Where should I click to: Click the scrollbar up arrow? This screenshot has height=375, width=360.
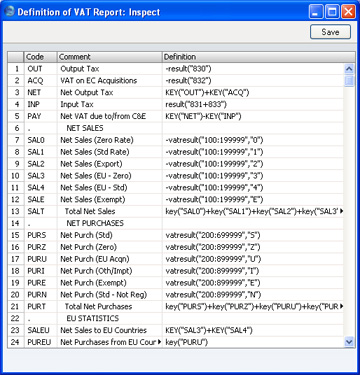349,69
